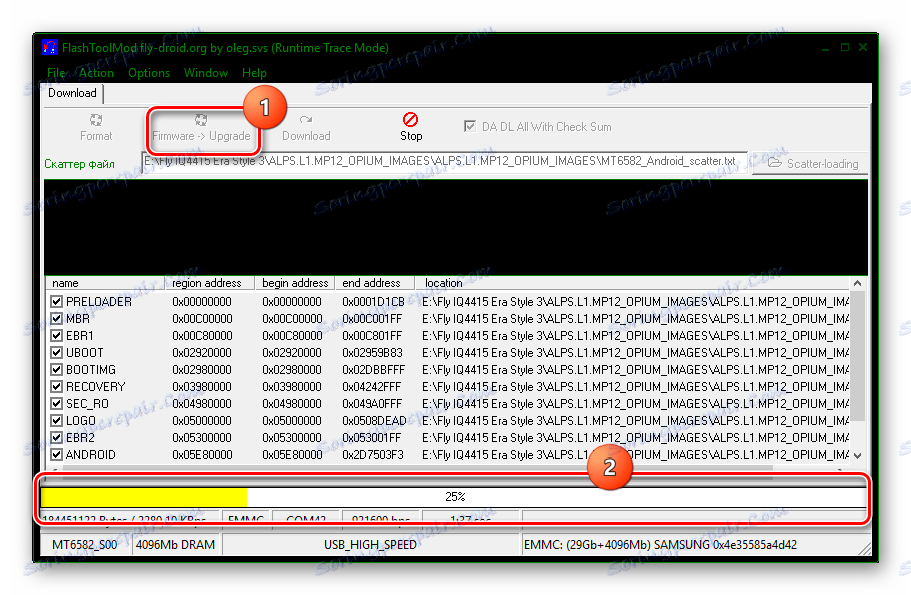
Task: Select the Download tab
Action: [73, 93]
